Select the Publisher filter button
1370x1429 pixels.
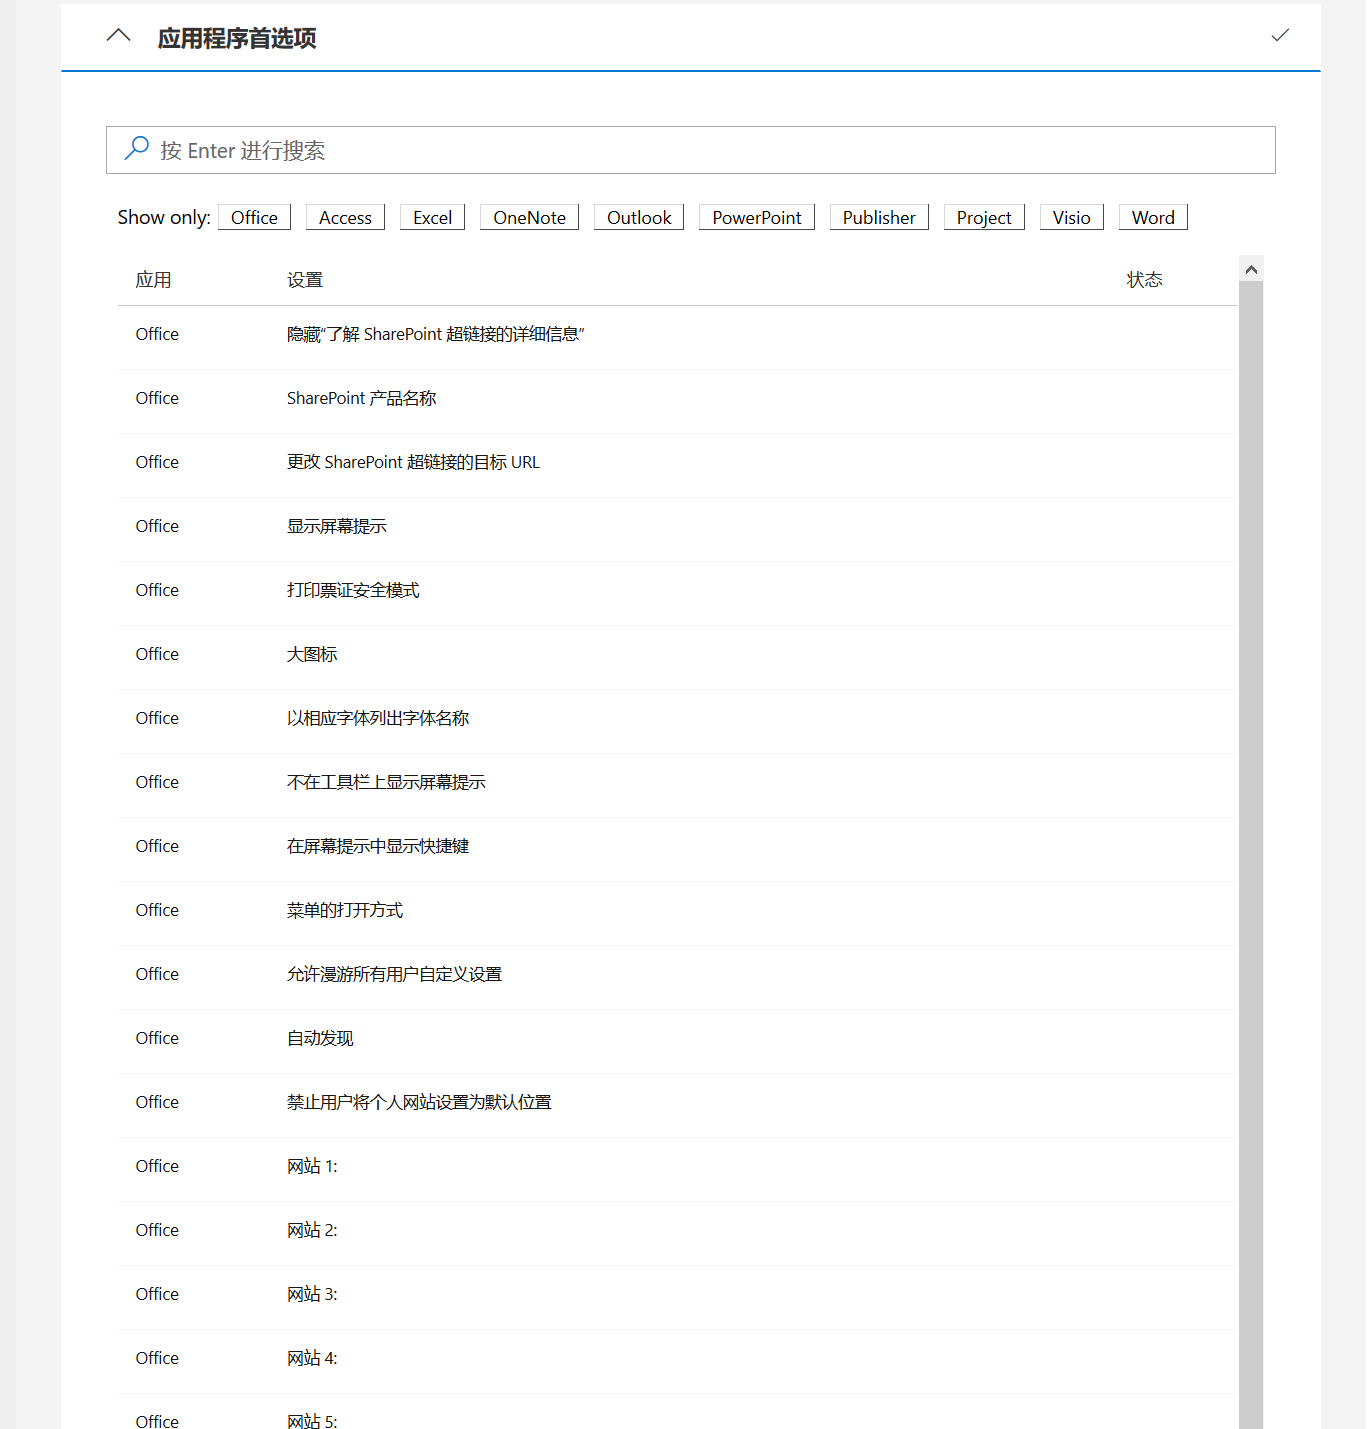click(879, 217)
